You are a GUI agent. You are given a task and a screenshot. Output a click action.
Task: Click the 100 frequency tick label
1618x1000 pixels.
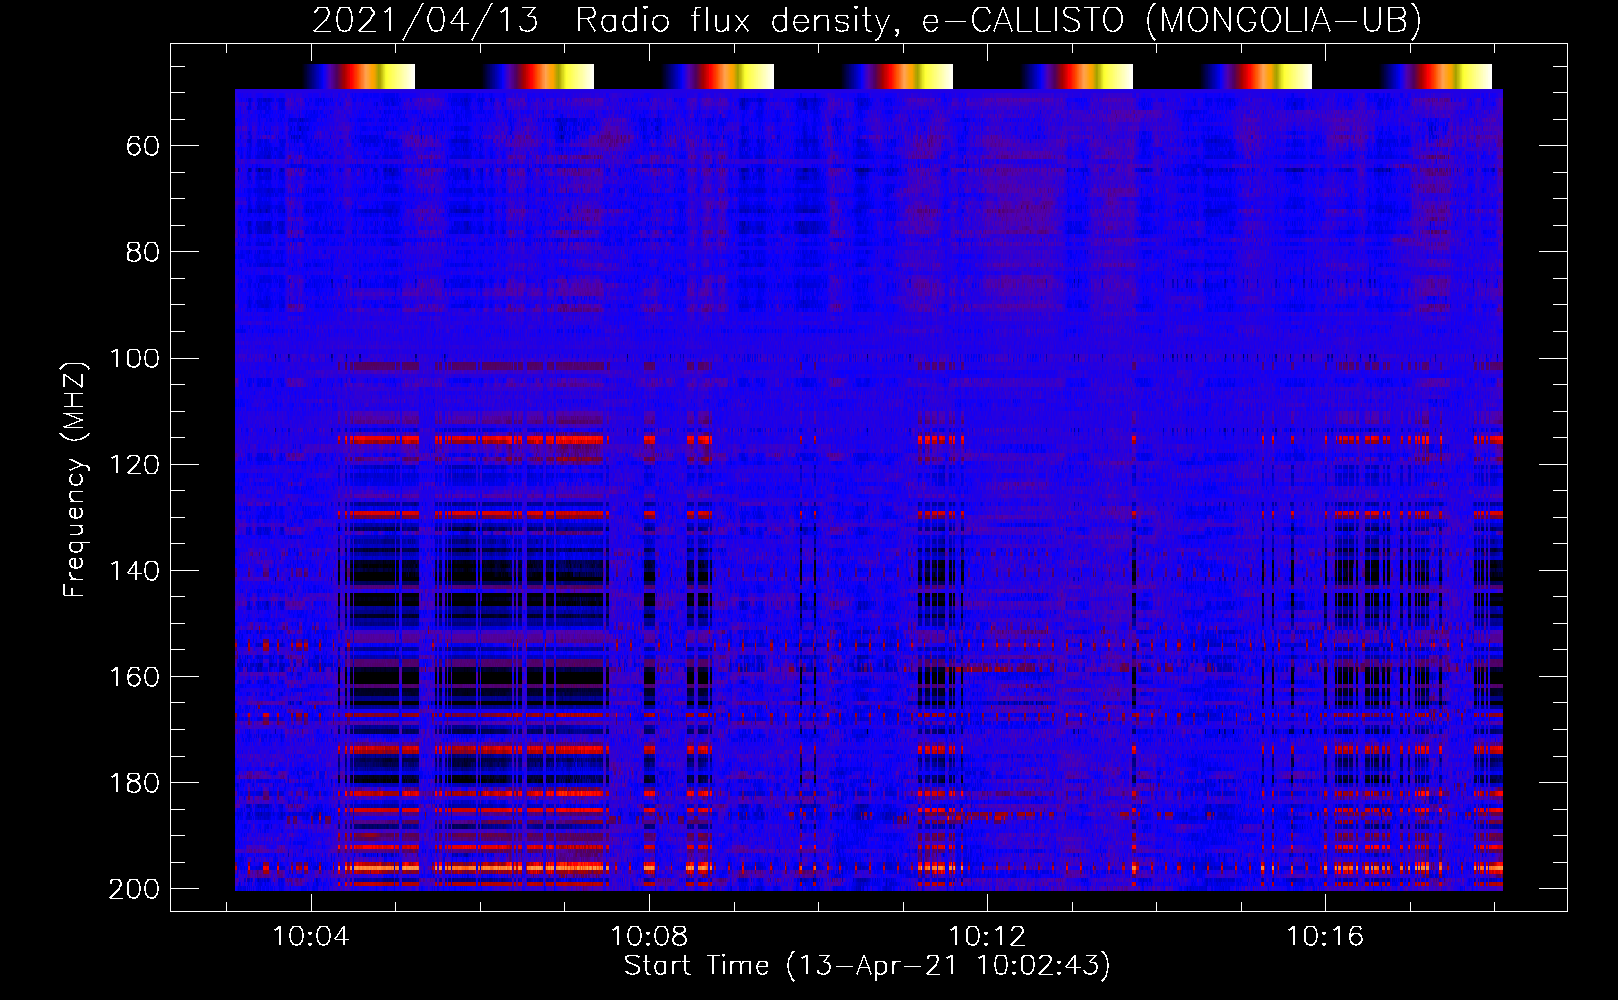click(x=134, y=358)
